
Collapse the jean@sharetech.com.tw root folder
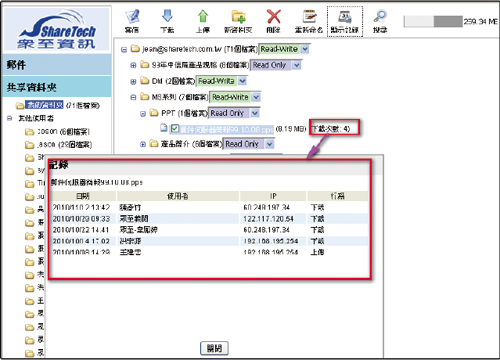(x=124, y=50)
